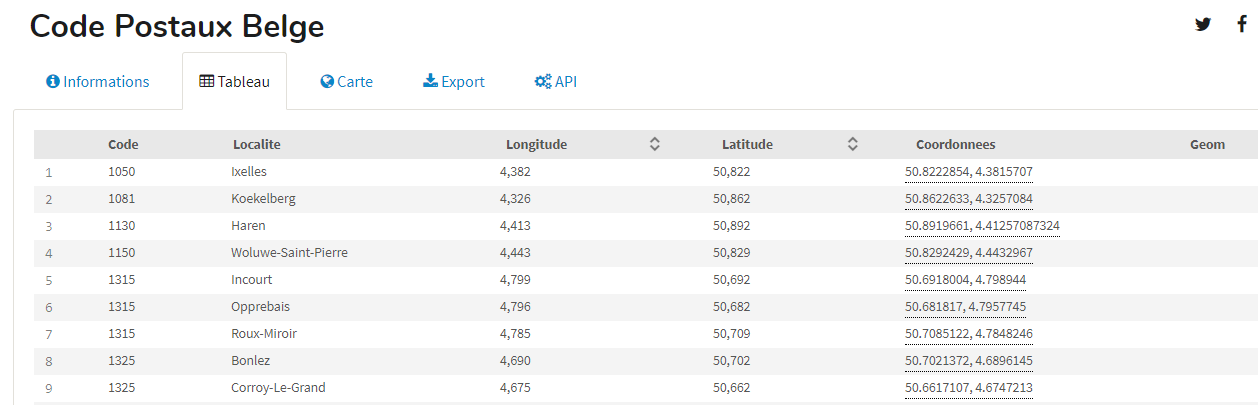Open Woluwe-Saint-Pierre coordinates link
Image resolution: width=1258 pixels, height=405 pixels.
(x=968, y=253)
